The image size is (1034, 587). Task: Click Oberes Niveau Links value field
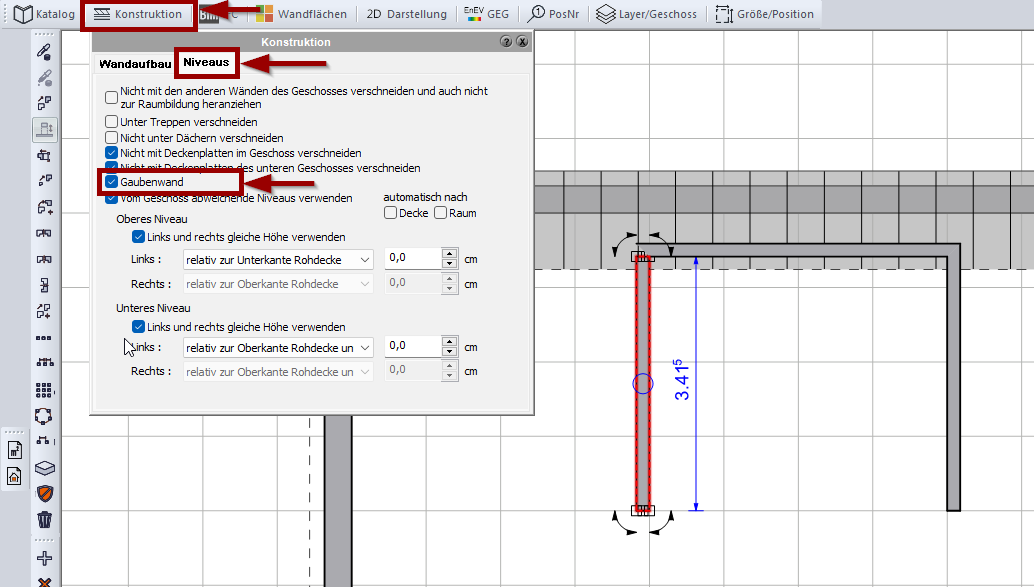coord(412,258)
